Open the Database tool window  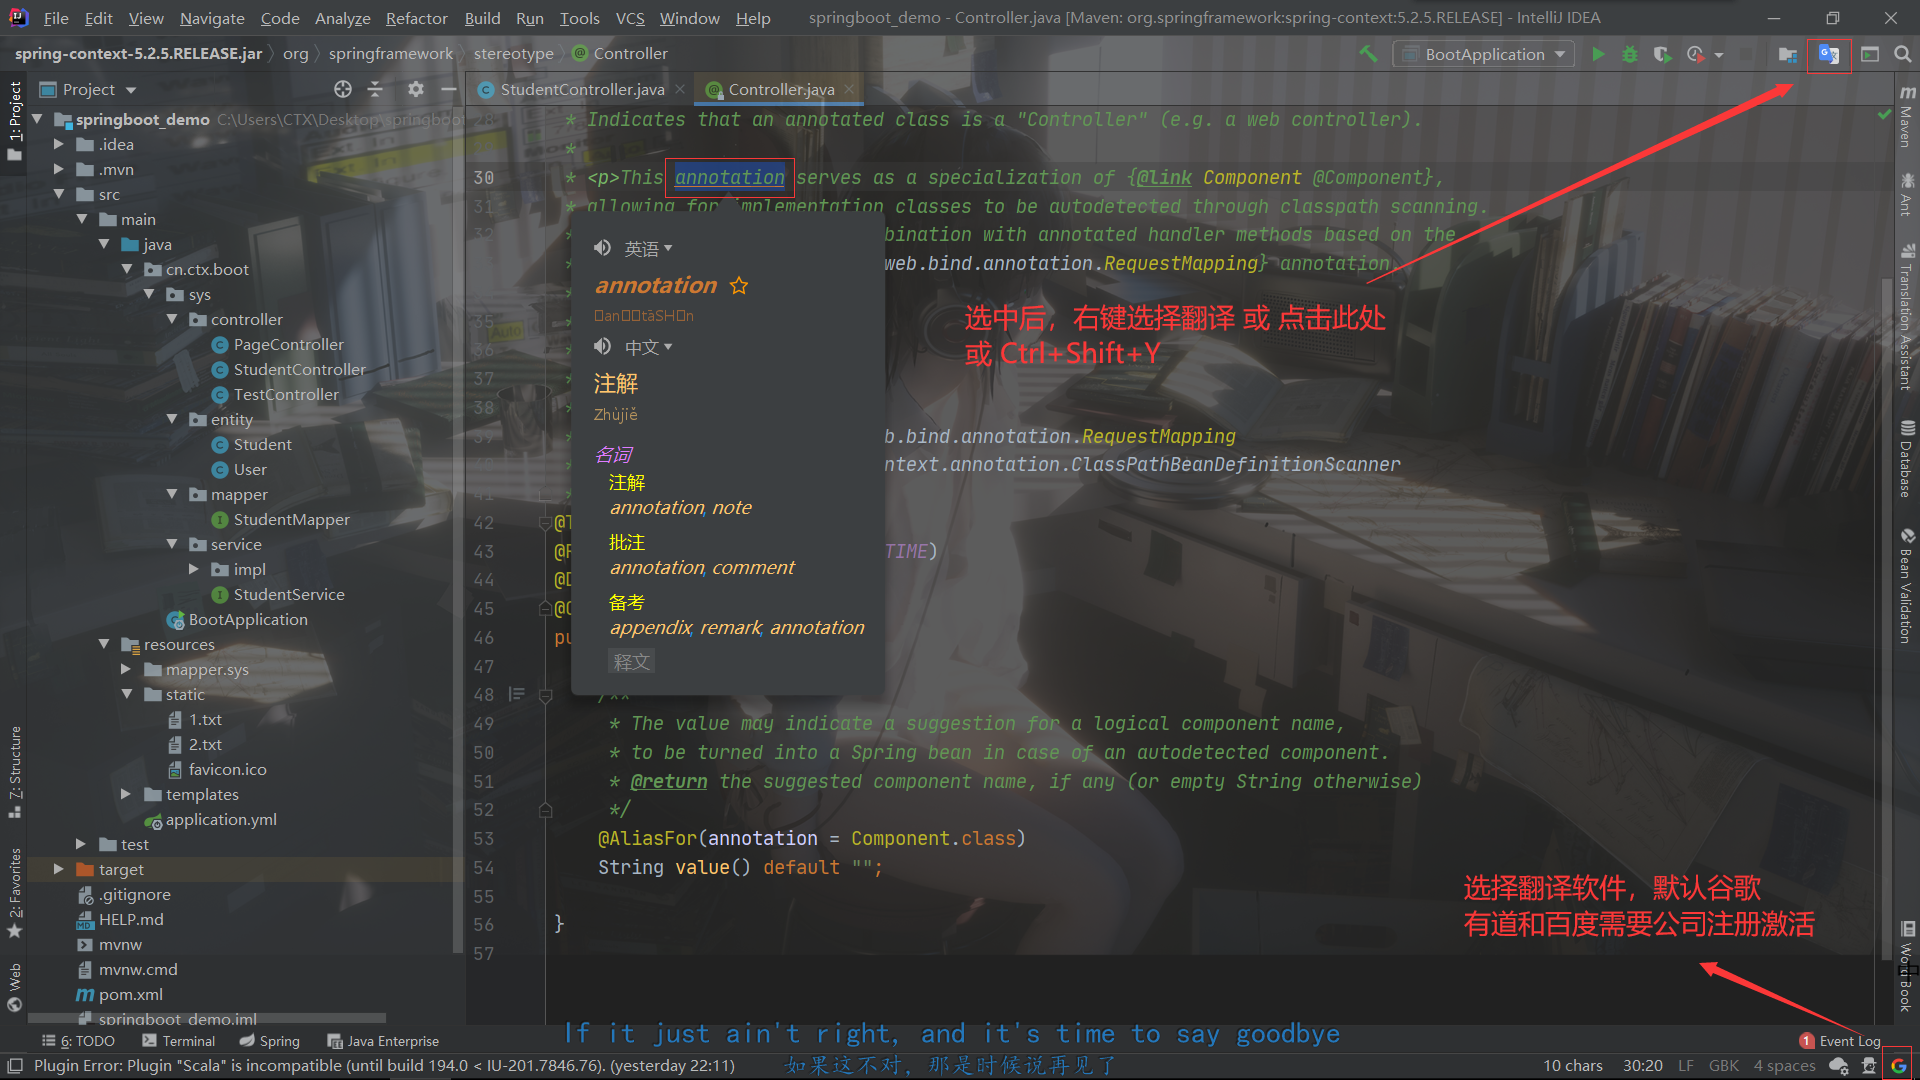1907,459
